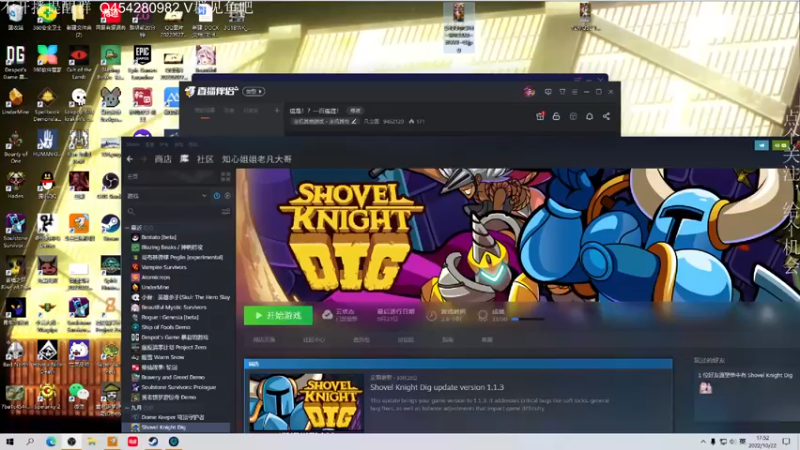Viewport: 800px width, 450px height.
Task: Open friend avatar under friends who play
Action: pyautogui.click(x=706, y=388)
